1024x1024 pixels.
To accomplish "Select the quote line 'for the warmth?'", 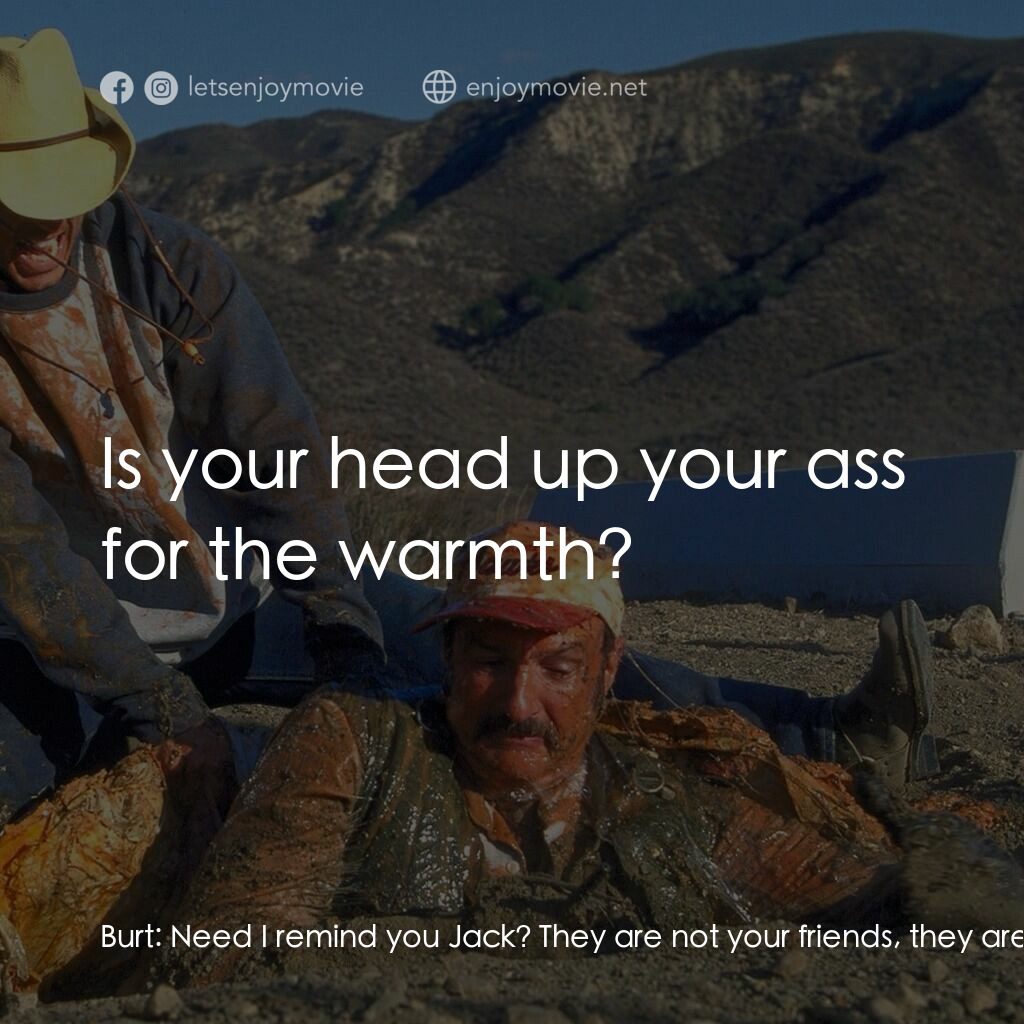I will click(367, 555).
